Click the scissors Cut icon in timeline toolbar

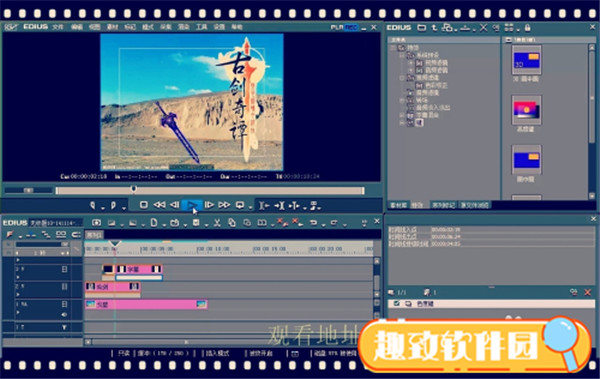point(217,222)
